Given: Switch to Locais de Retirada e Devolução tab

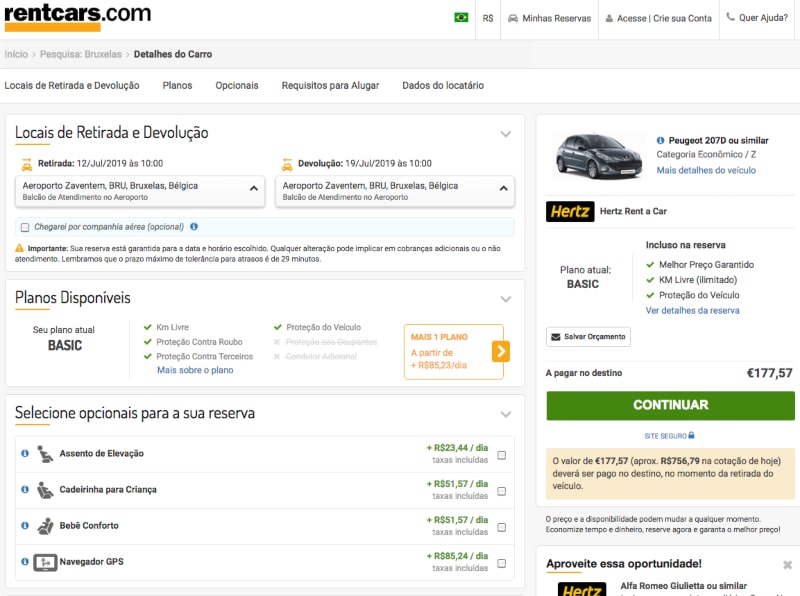Looking at the screenshot, I should [x=72, y=85].
